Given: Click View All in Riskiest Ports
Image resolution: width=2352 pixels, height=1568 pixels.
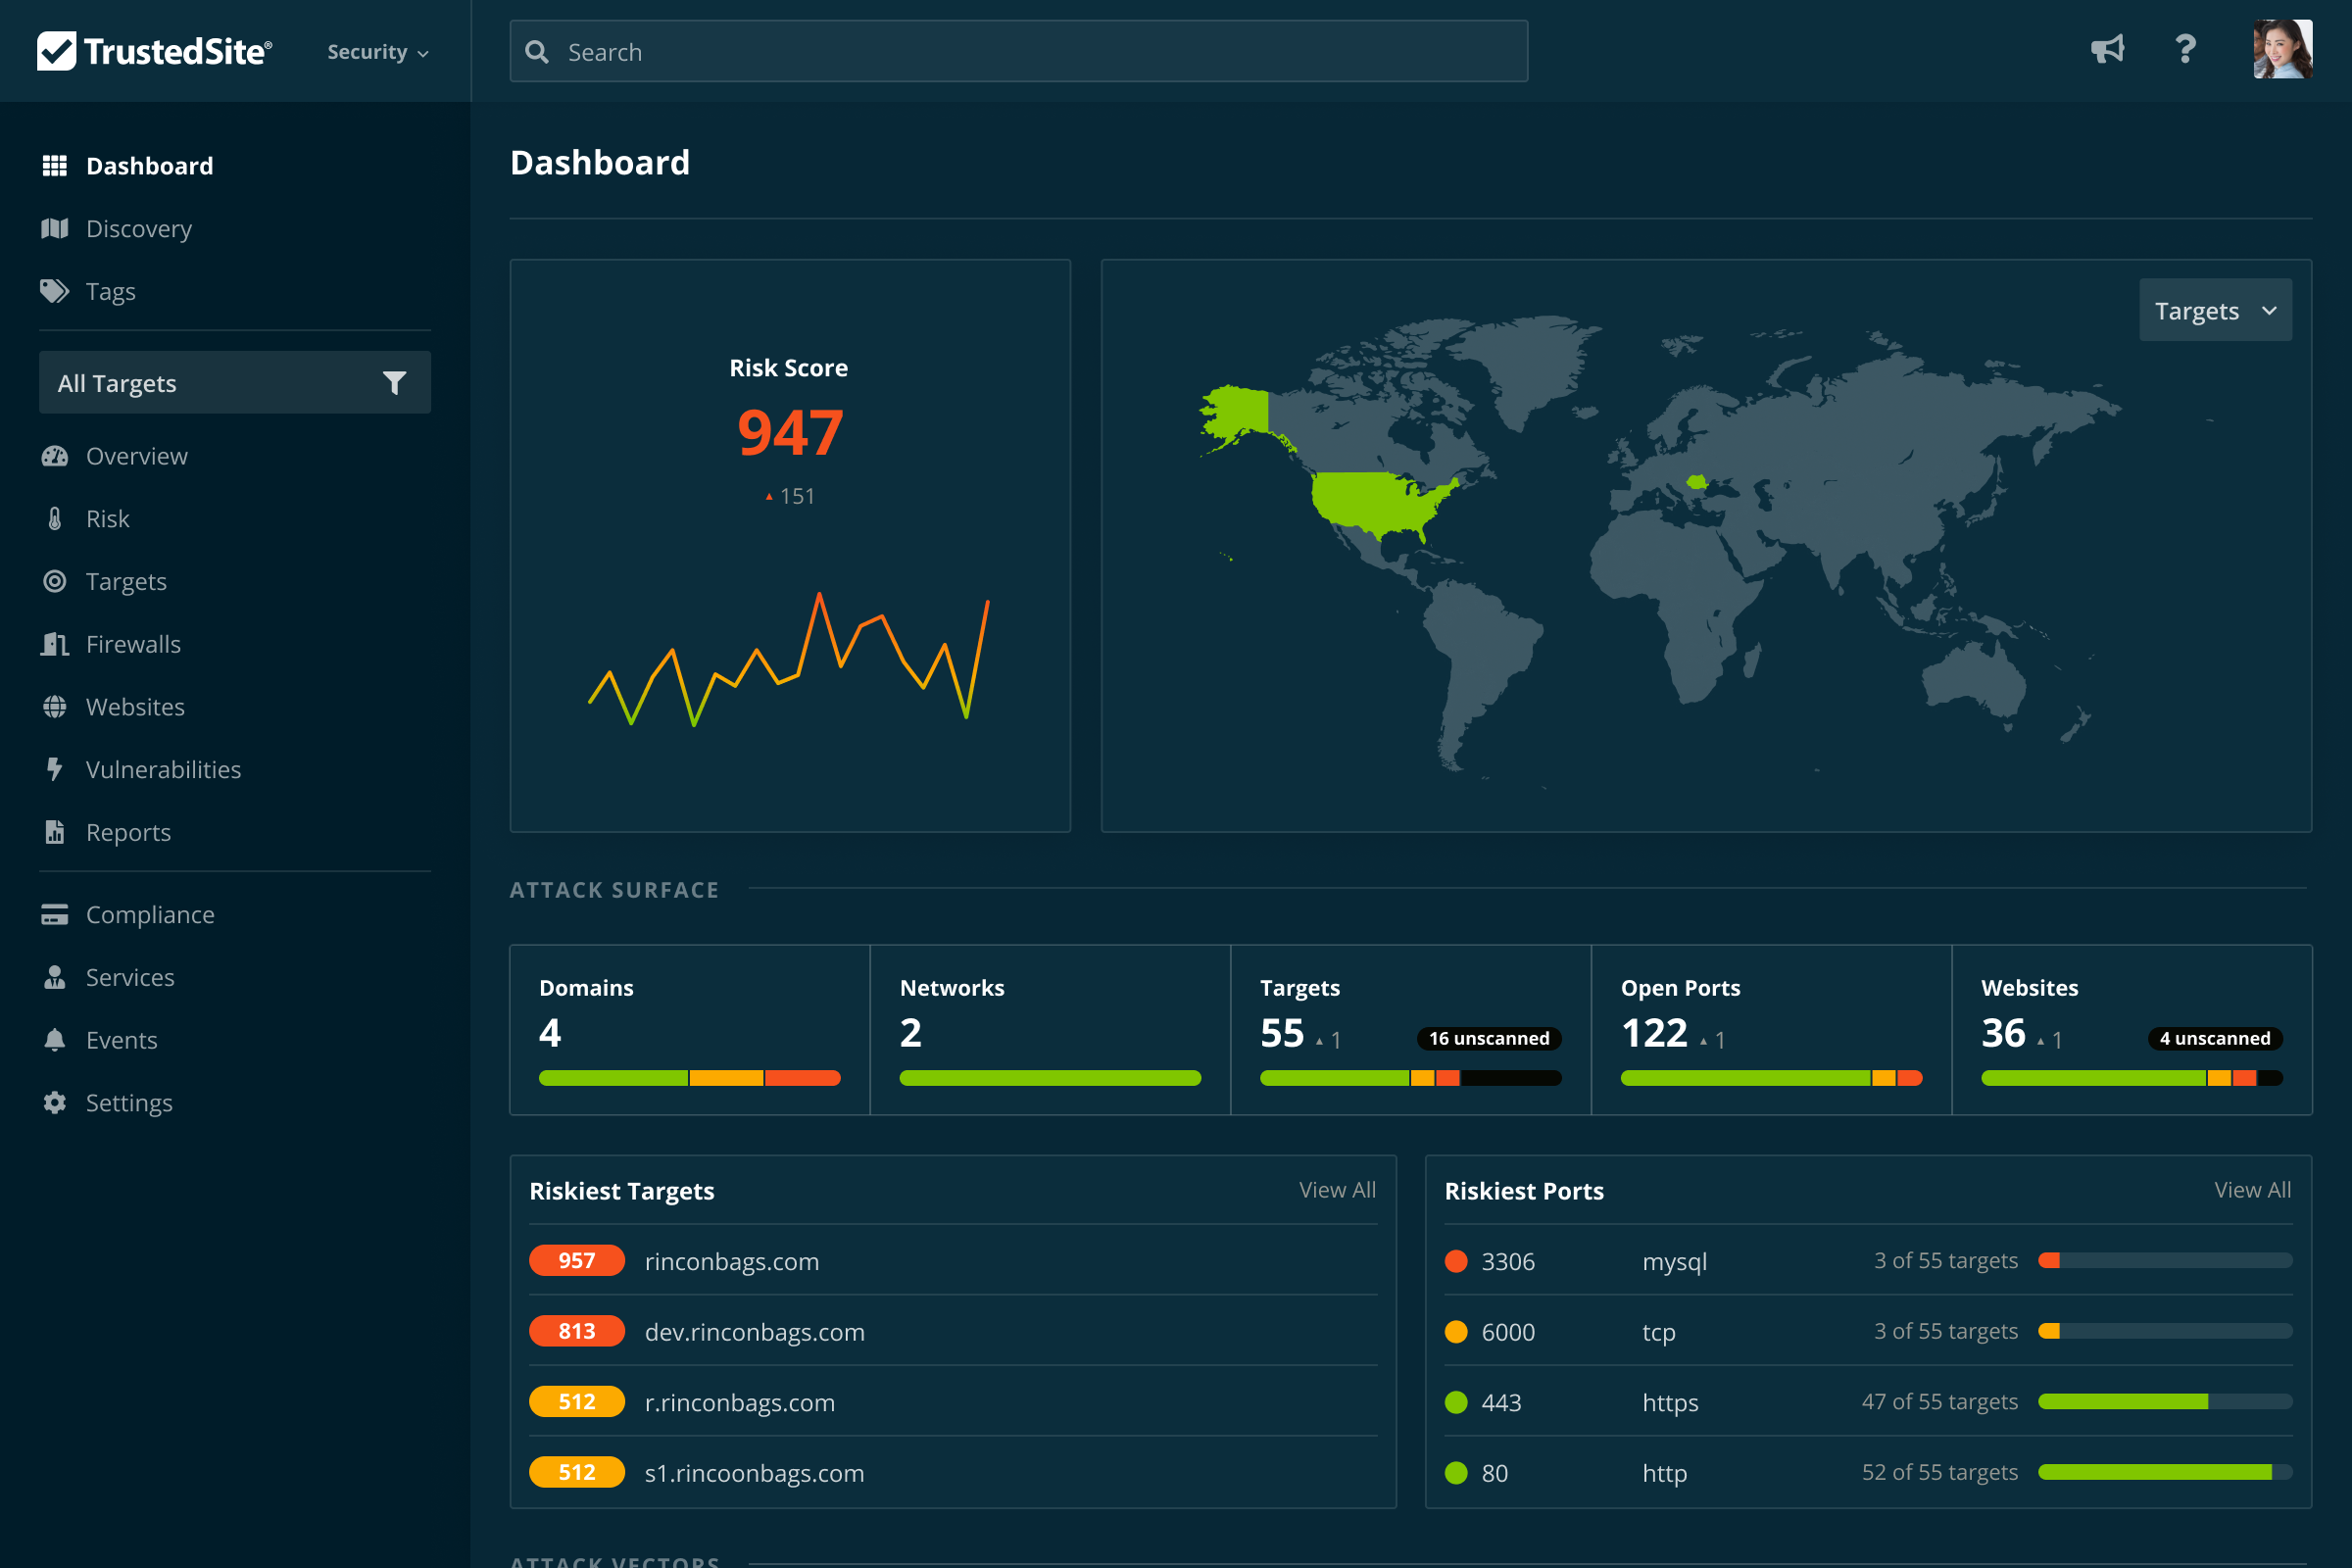Looking at the screenshot, I should [x=2251, y=1190].
